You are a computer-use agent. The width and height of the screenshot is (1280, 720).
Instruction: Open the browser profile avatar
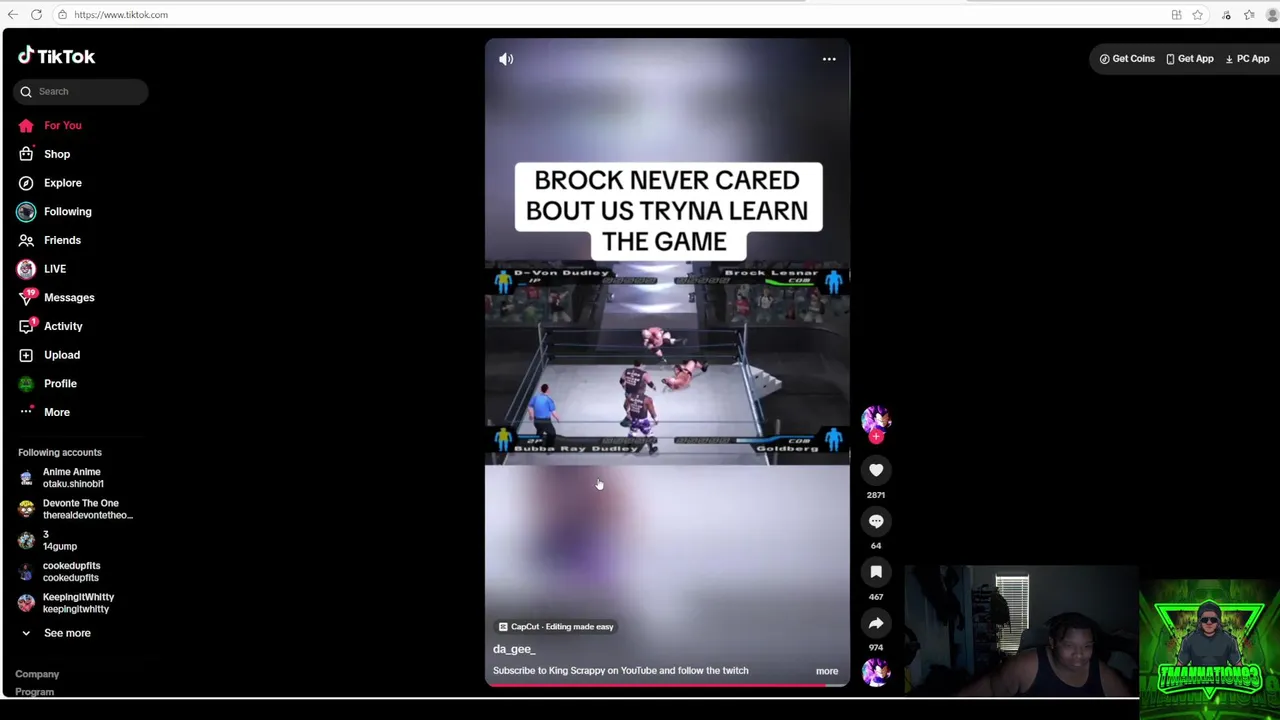(1272, 15)
